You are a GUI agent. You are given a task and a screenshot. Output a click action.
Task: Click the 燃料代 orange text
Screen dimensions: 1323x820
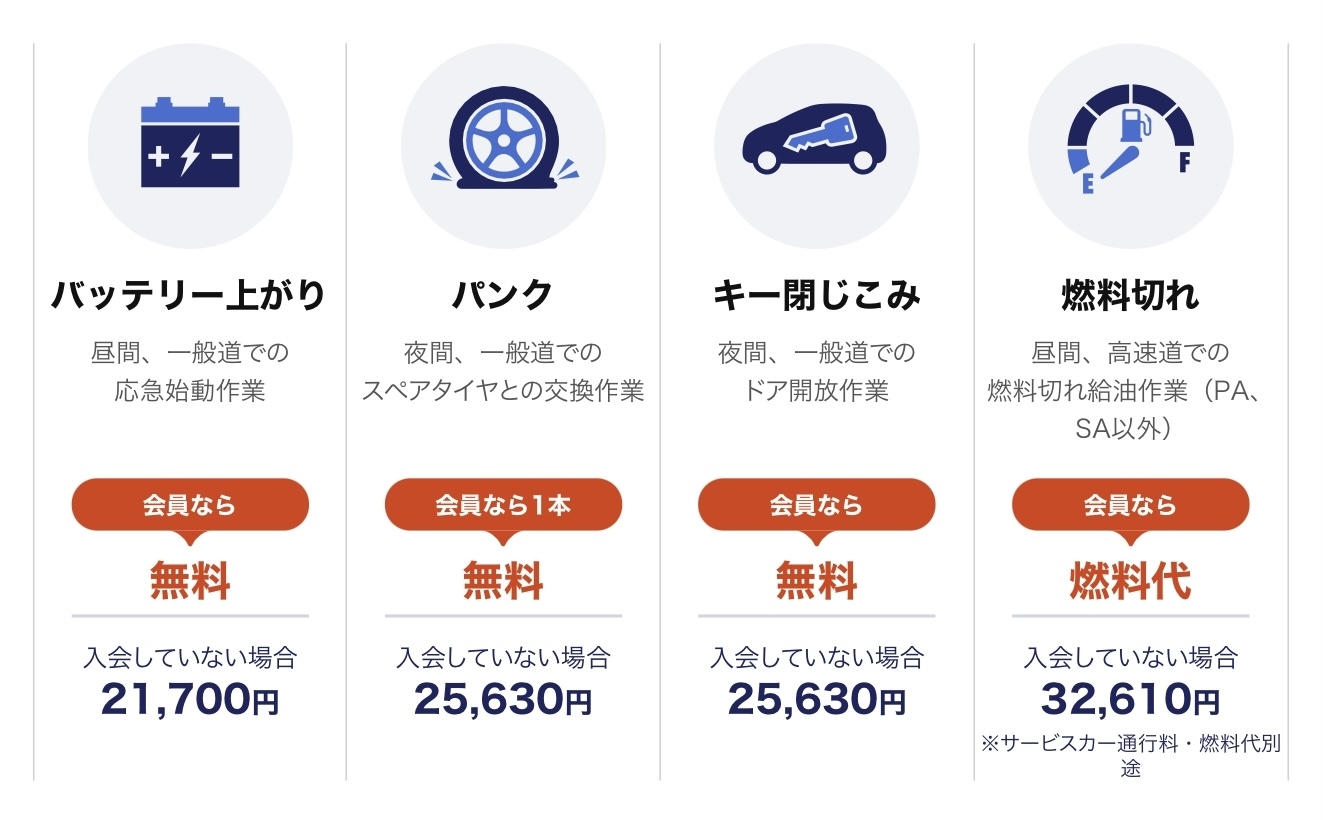[1131, 581]
